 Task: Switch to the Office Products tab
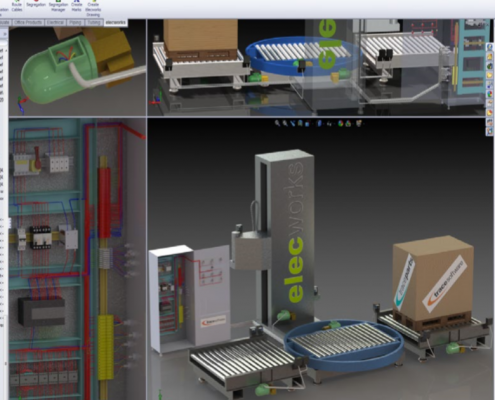tap(28, 22)
